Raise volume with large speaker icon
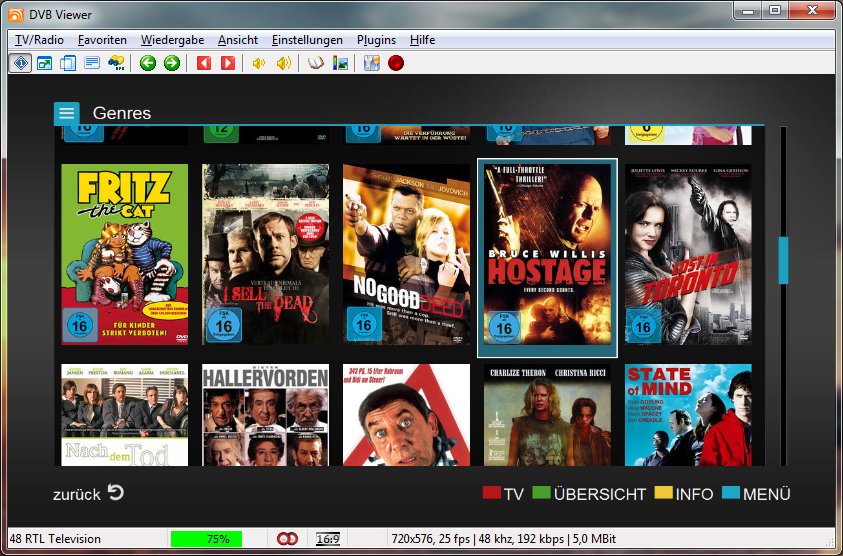The image size is (843, 556). click(284, 63)
